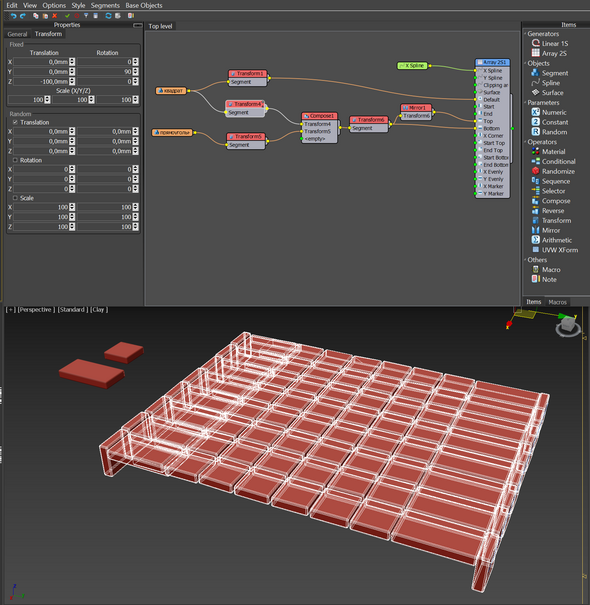Select the Note item under Others
The width and height of the screenshot is (590, 605).
[x=544, y=279]
